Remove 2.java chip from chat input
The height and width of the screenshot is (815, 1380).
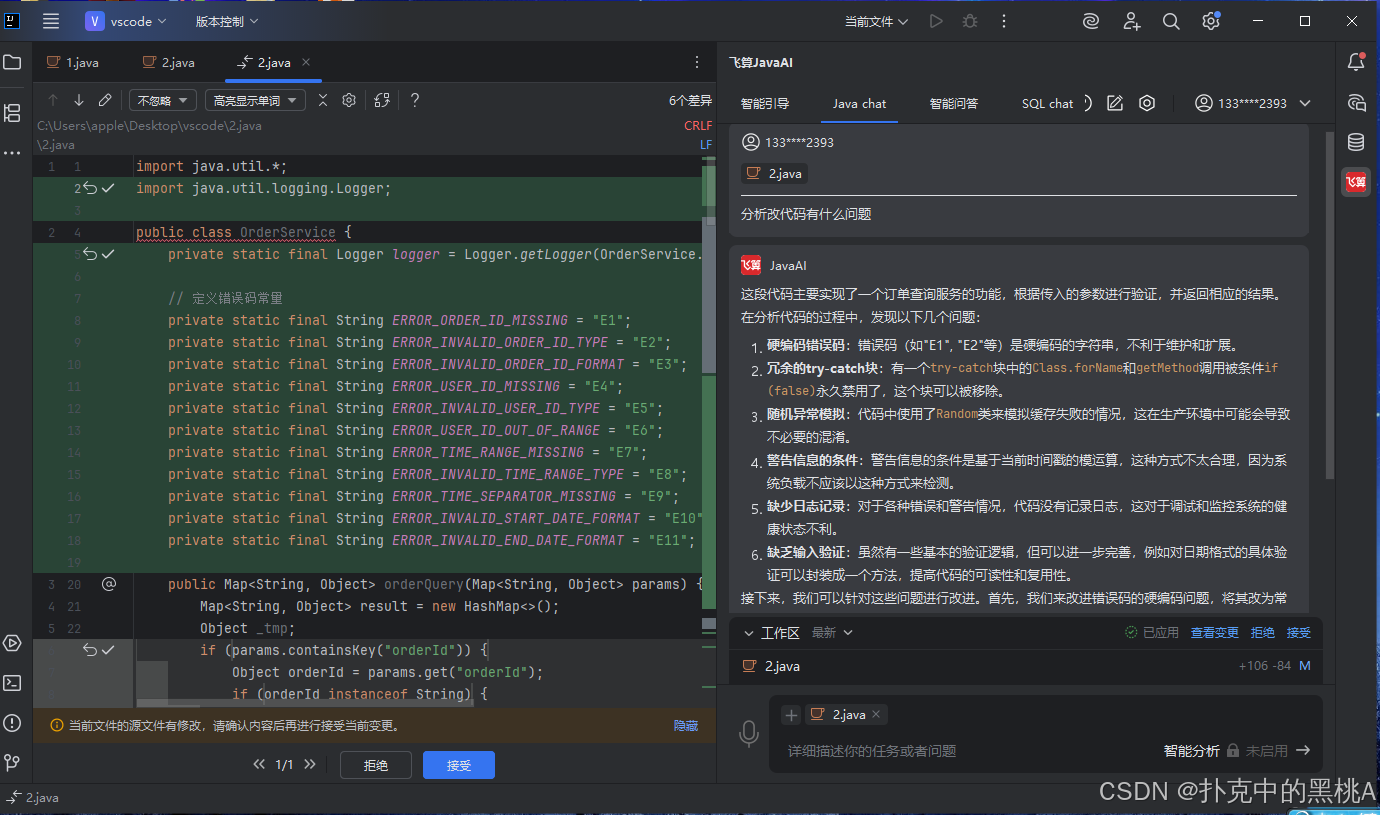(x=876, y=714)
